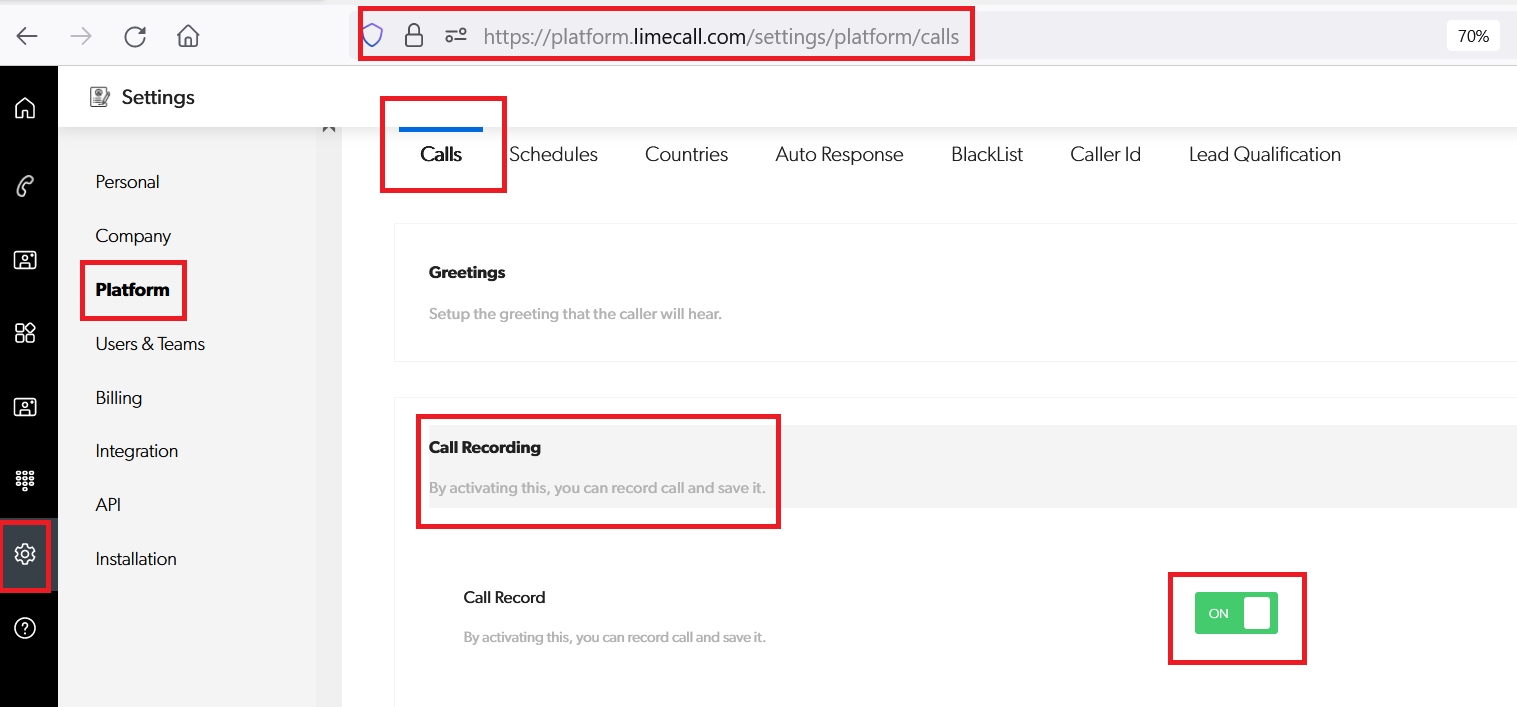Open the dialpad icon in sidebar

coord(25,480)
